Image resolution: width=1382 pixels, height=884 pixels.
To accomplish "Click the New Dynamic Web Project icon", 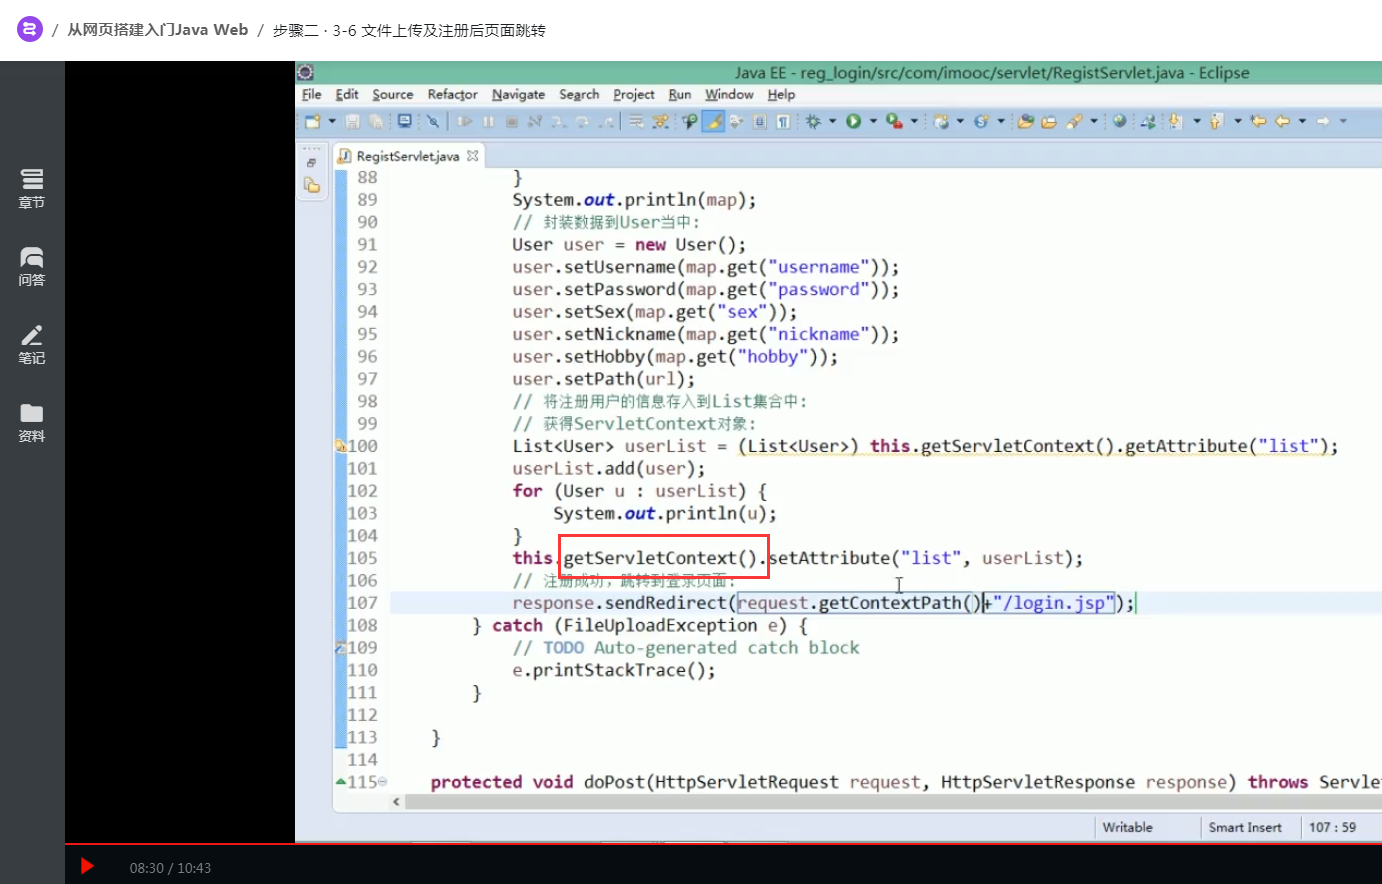I will (x=941, y=121).
